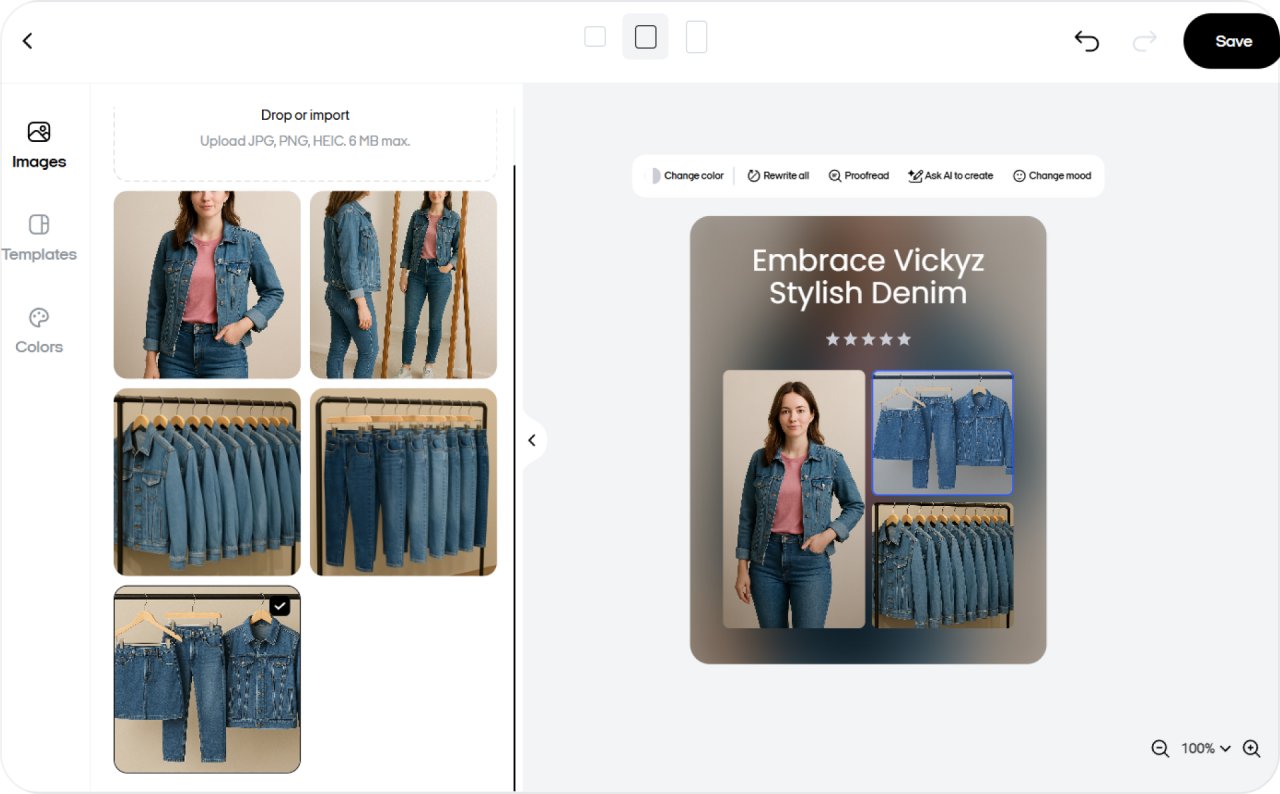1280x794 pixels.
Task: Switch to the portrait canvas format
Action: (696, 36)
